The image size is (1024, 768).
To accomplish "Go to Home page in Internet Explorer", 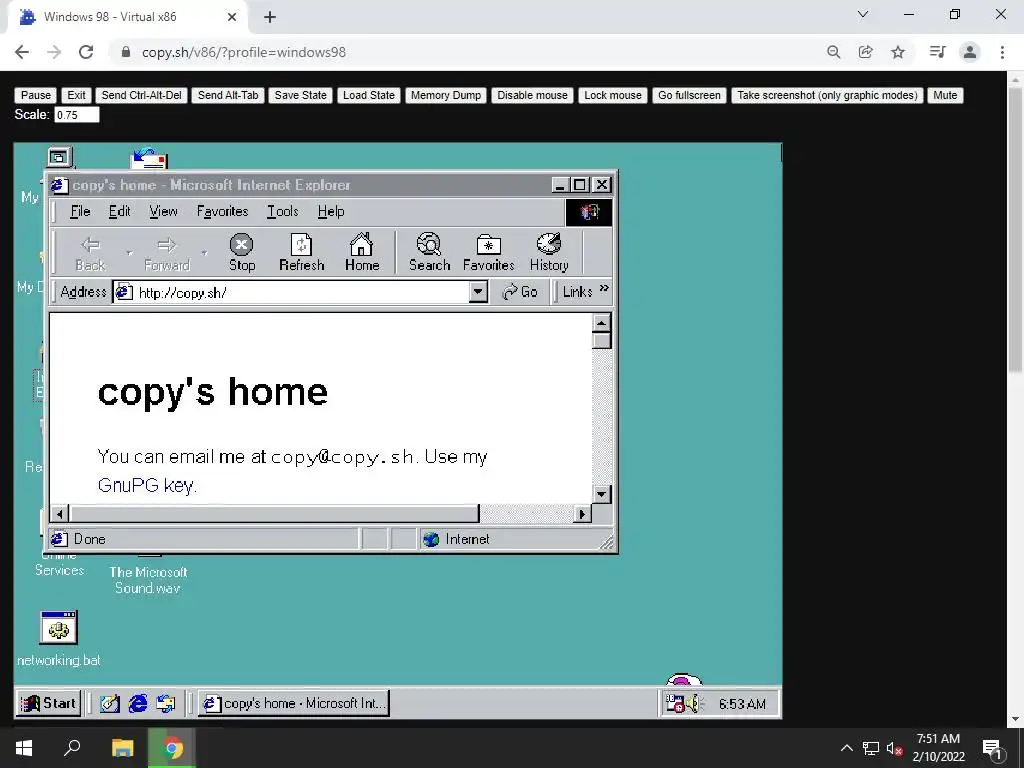I will [x=362, y=253].
